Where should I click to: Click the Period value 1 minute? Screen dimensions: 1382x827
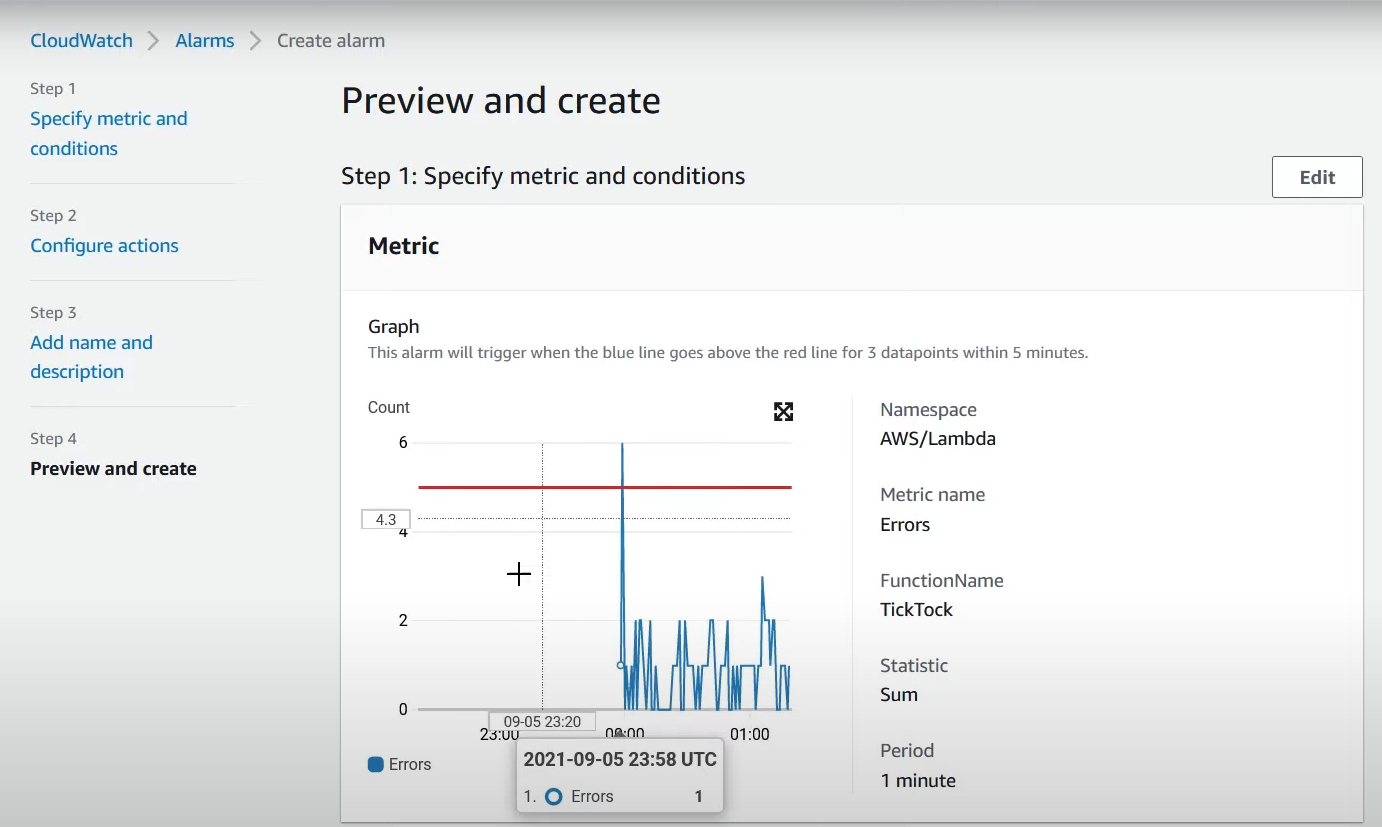(x=918, y=780)
